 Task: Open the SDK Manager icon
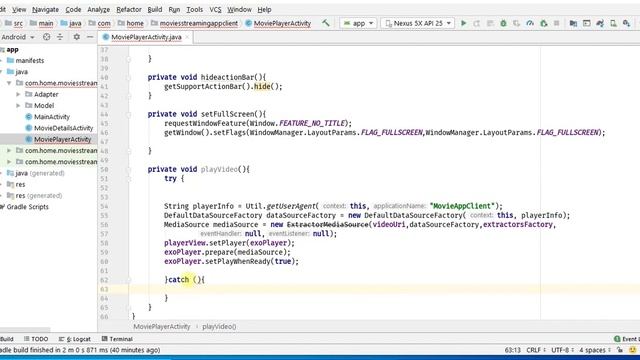(626, 23)
